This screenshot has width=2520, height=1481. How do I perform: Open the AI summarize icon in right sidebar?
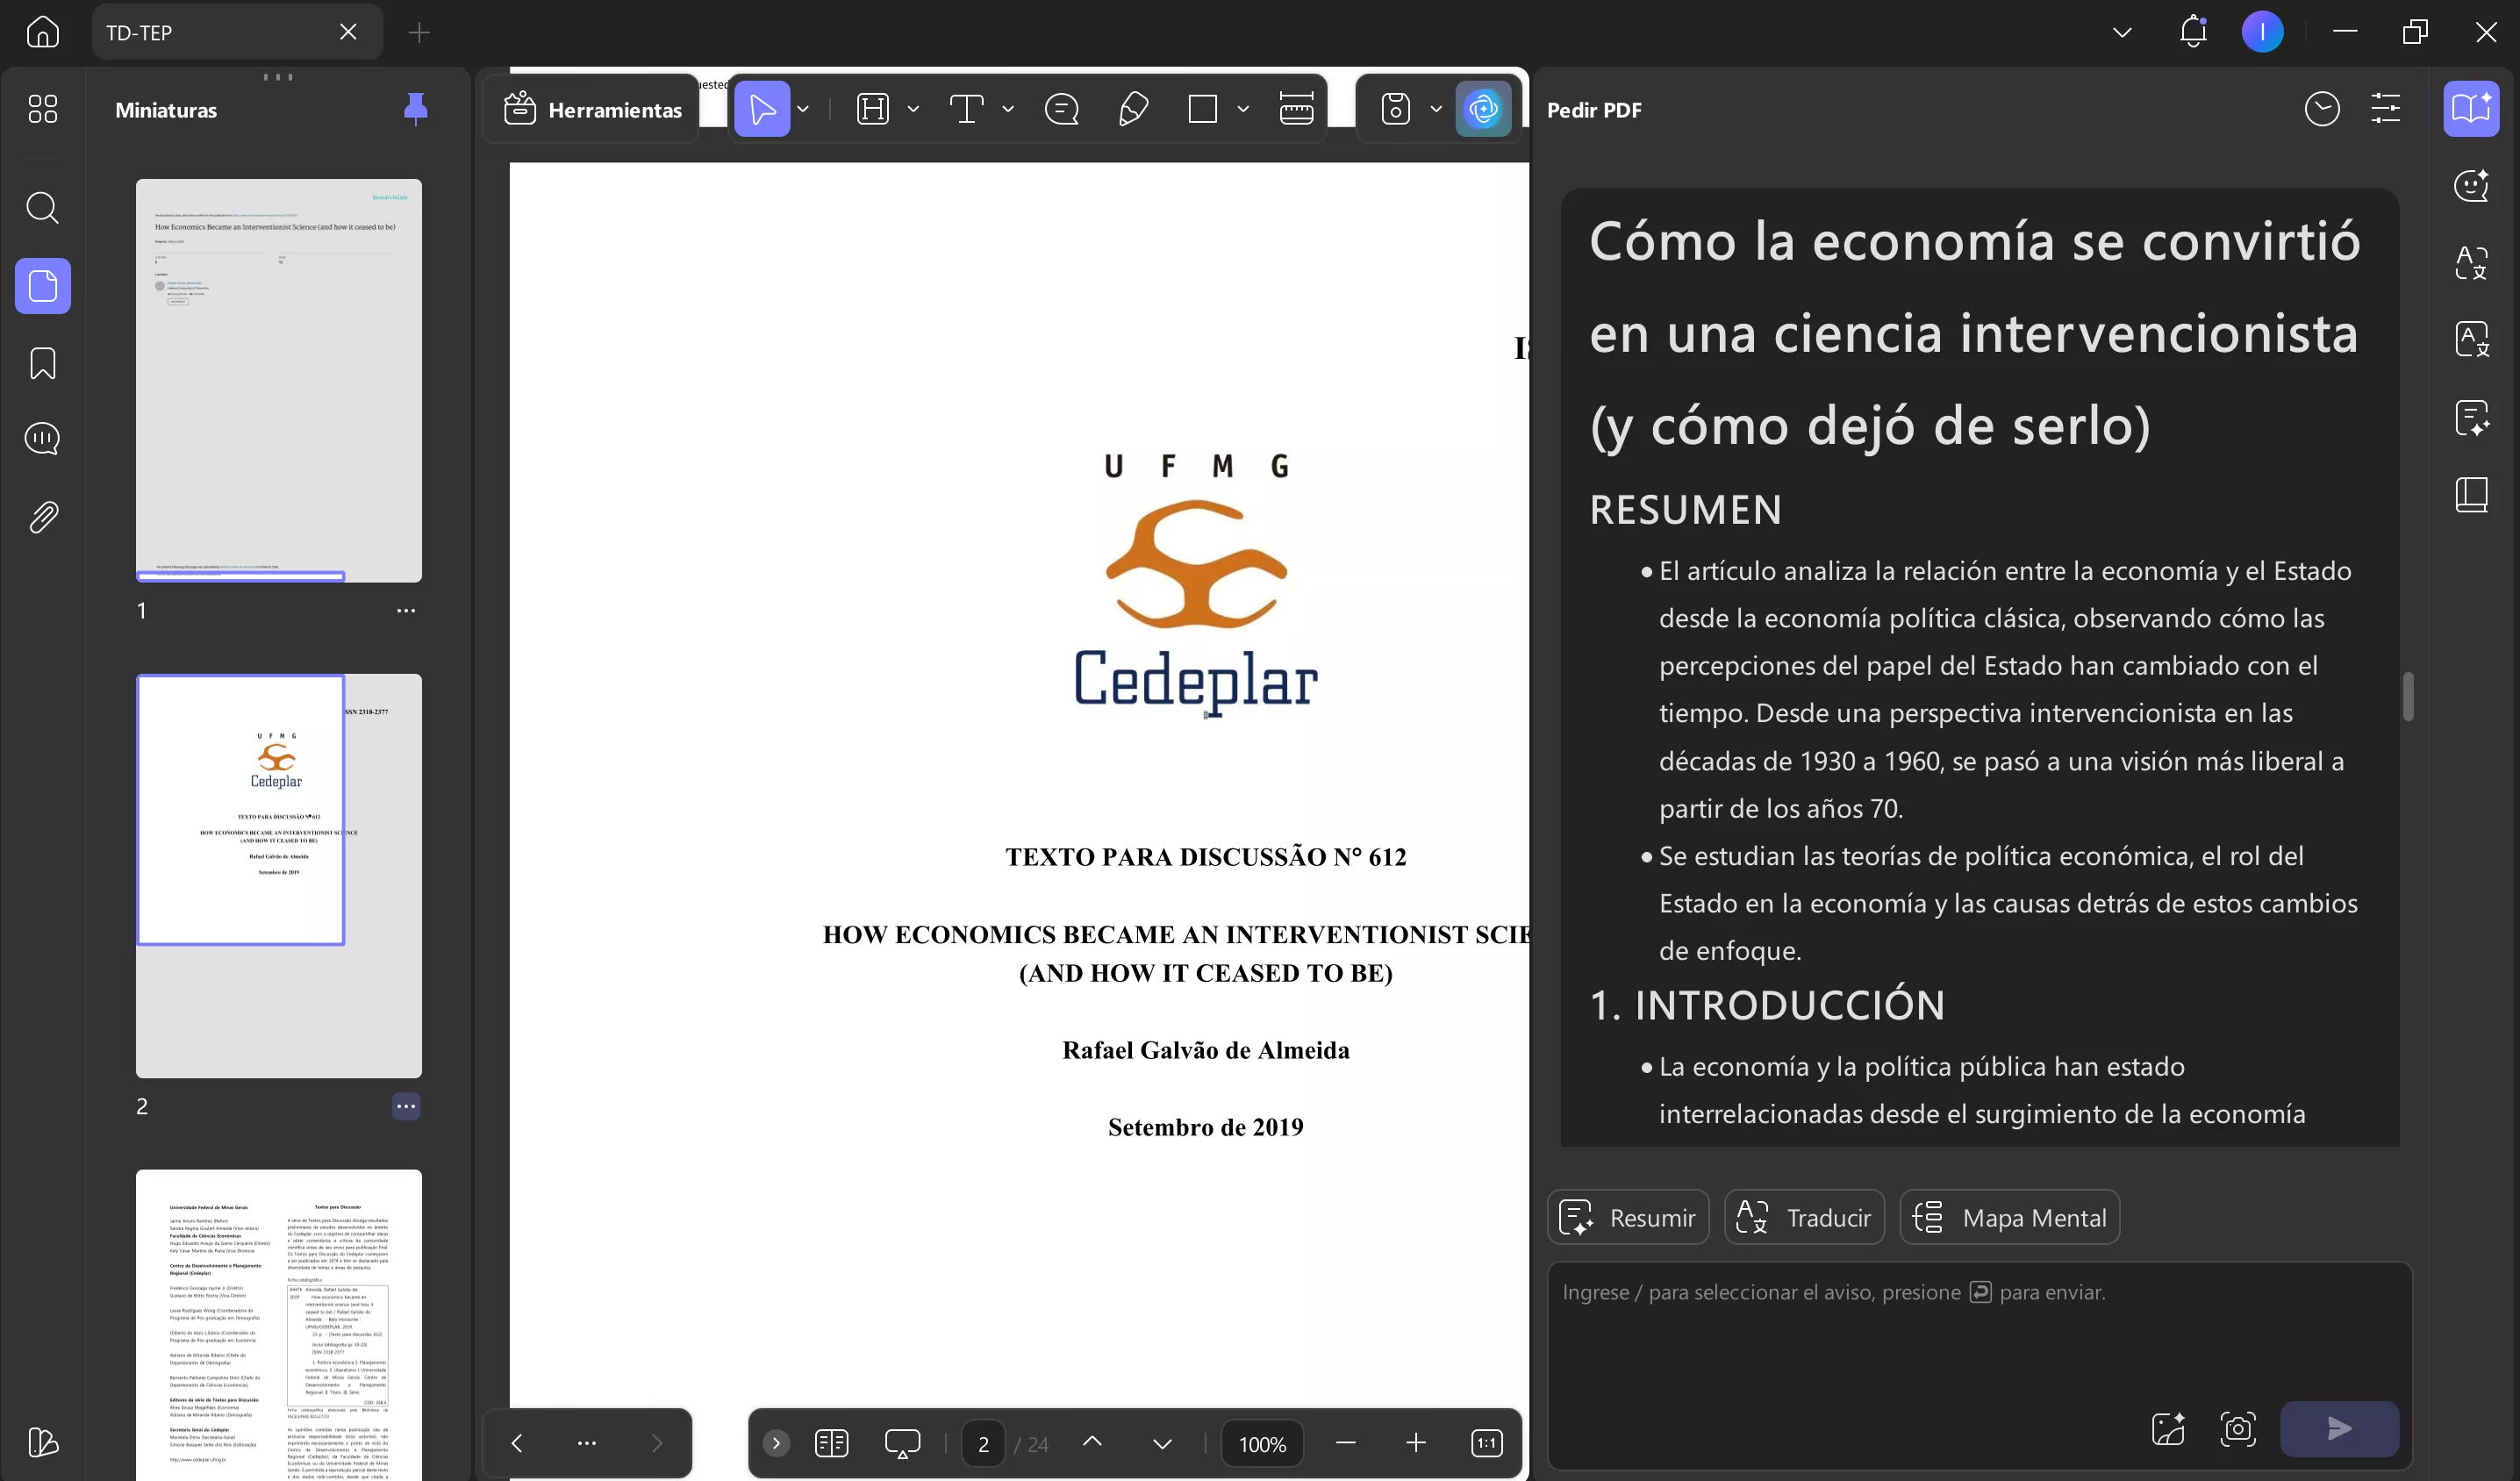click(x=2471, y=418)
